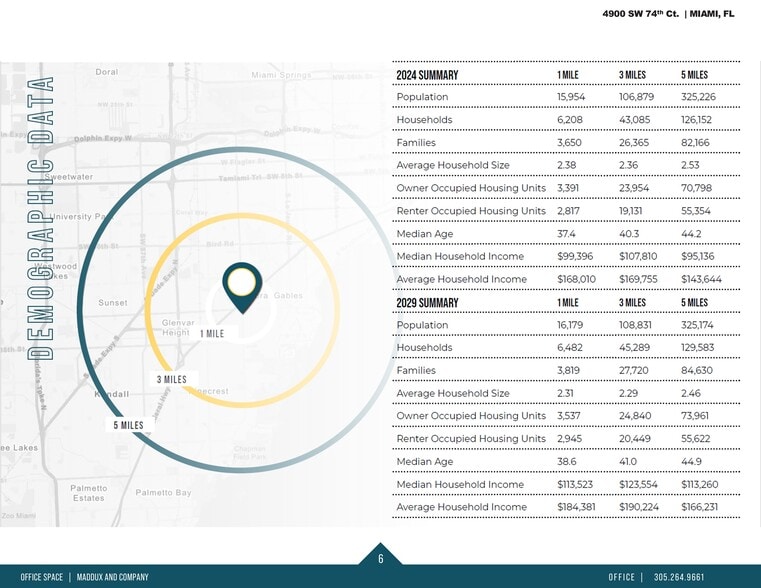Screen dimensions: 761x588
Task: Click the Doral label on the map
Action: coord(106,72)
